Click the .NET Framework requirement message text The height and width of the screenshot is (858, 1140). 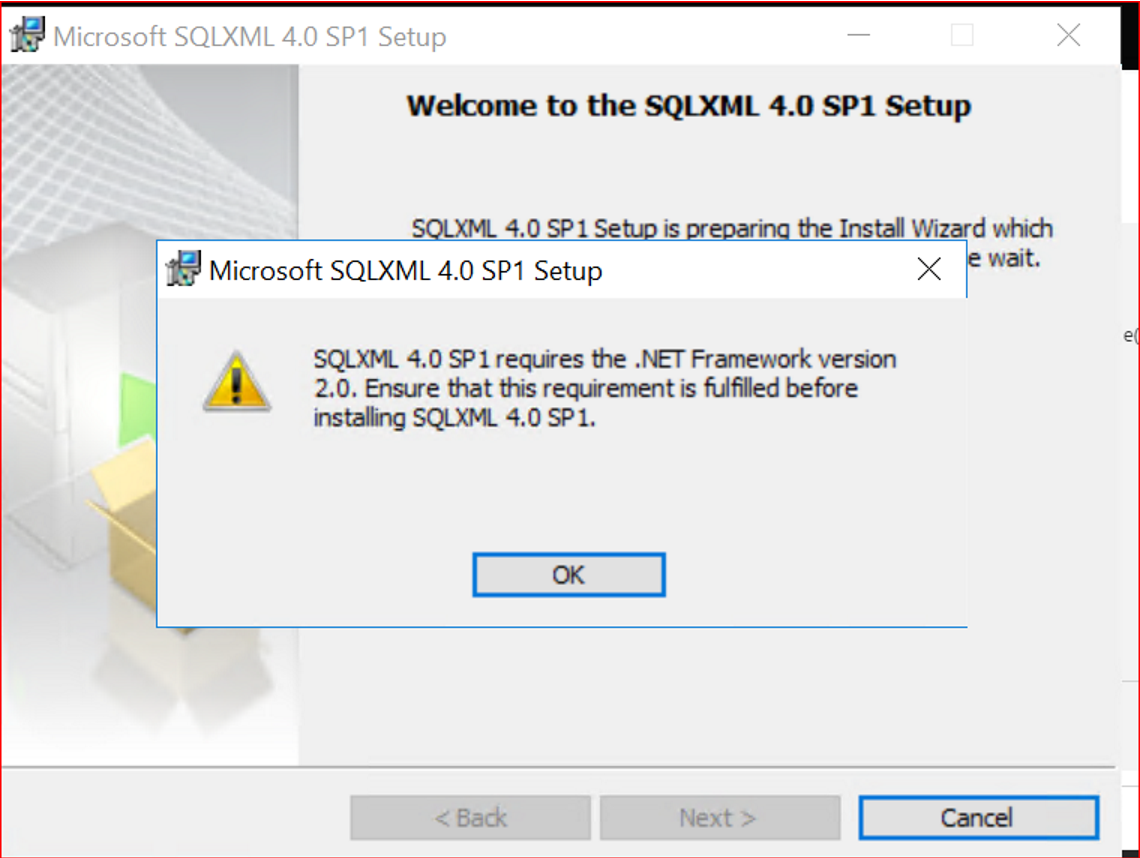pyautogui.click(x=604, y=388)
